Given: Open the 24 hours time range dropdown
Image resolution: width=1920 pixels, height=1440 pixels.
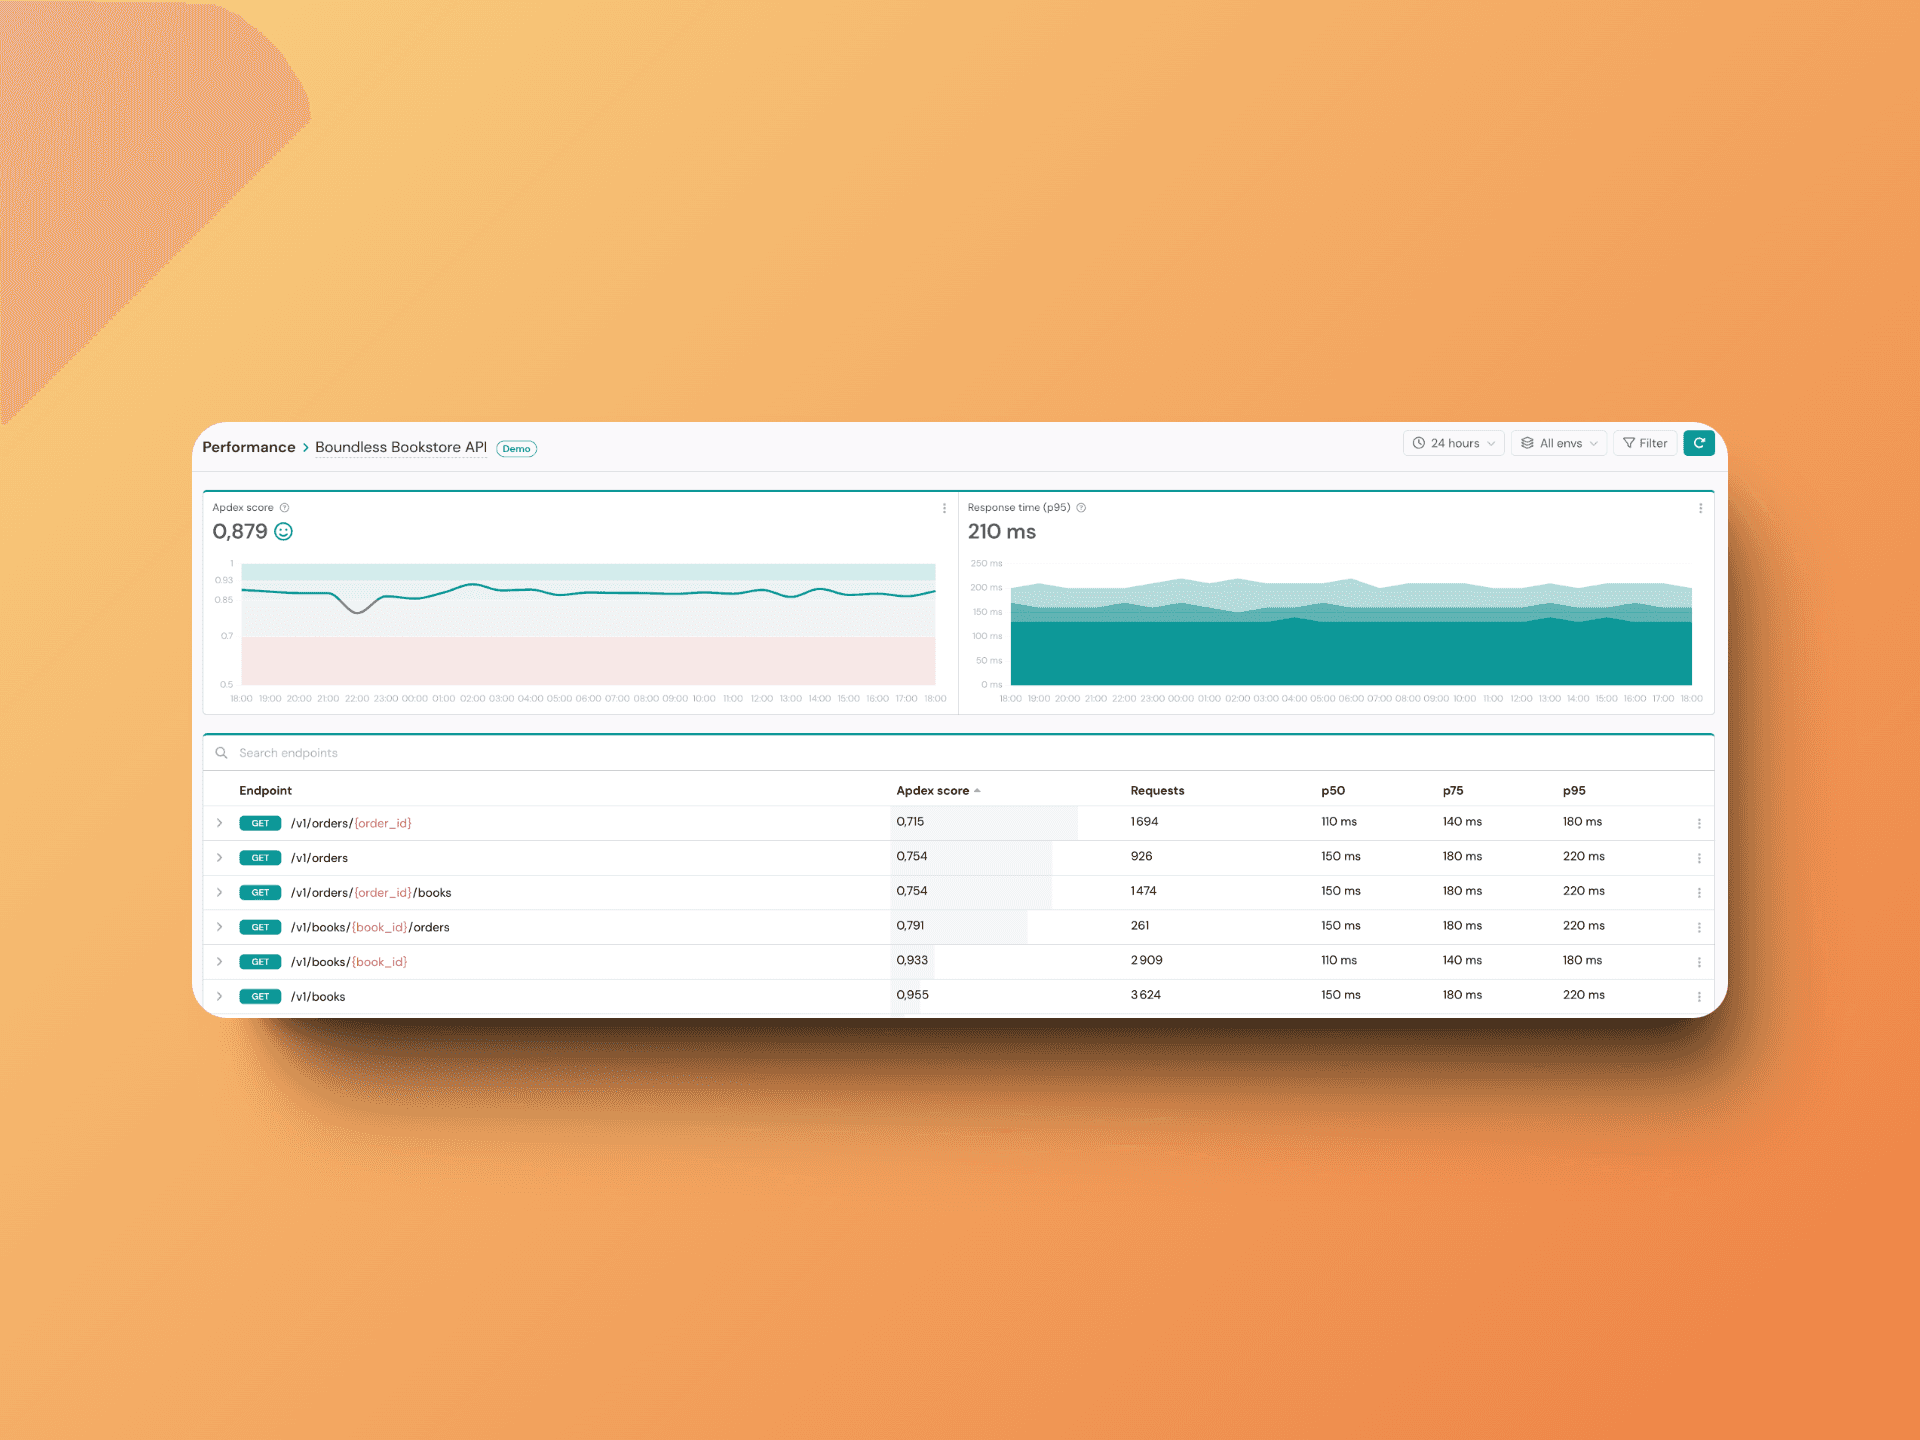Looking at the screenshot, I should [1453, 443].
